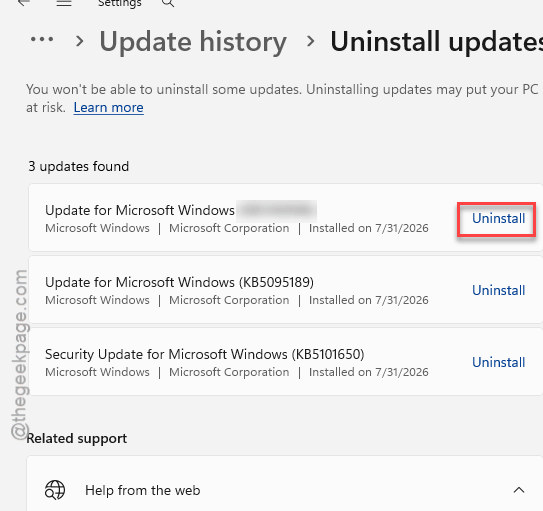Click the chevron before Update history
543x511 pixels.
tap(80, 41)
